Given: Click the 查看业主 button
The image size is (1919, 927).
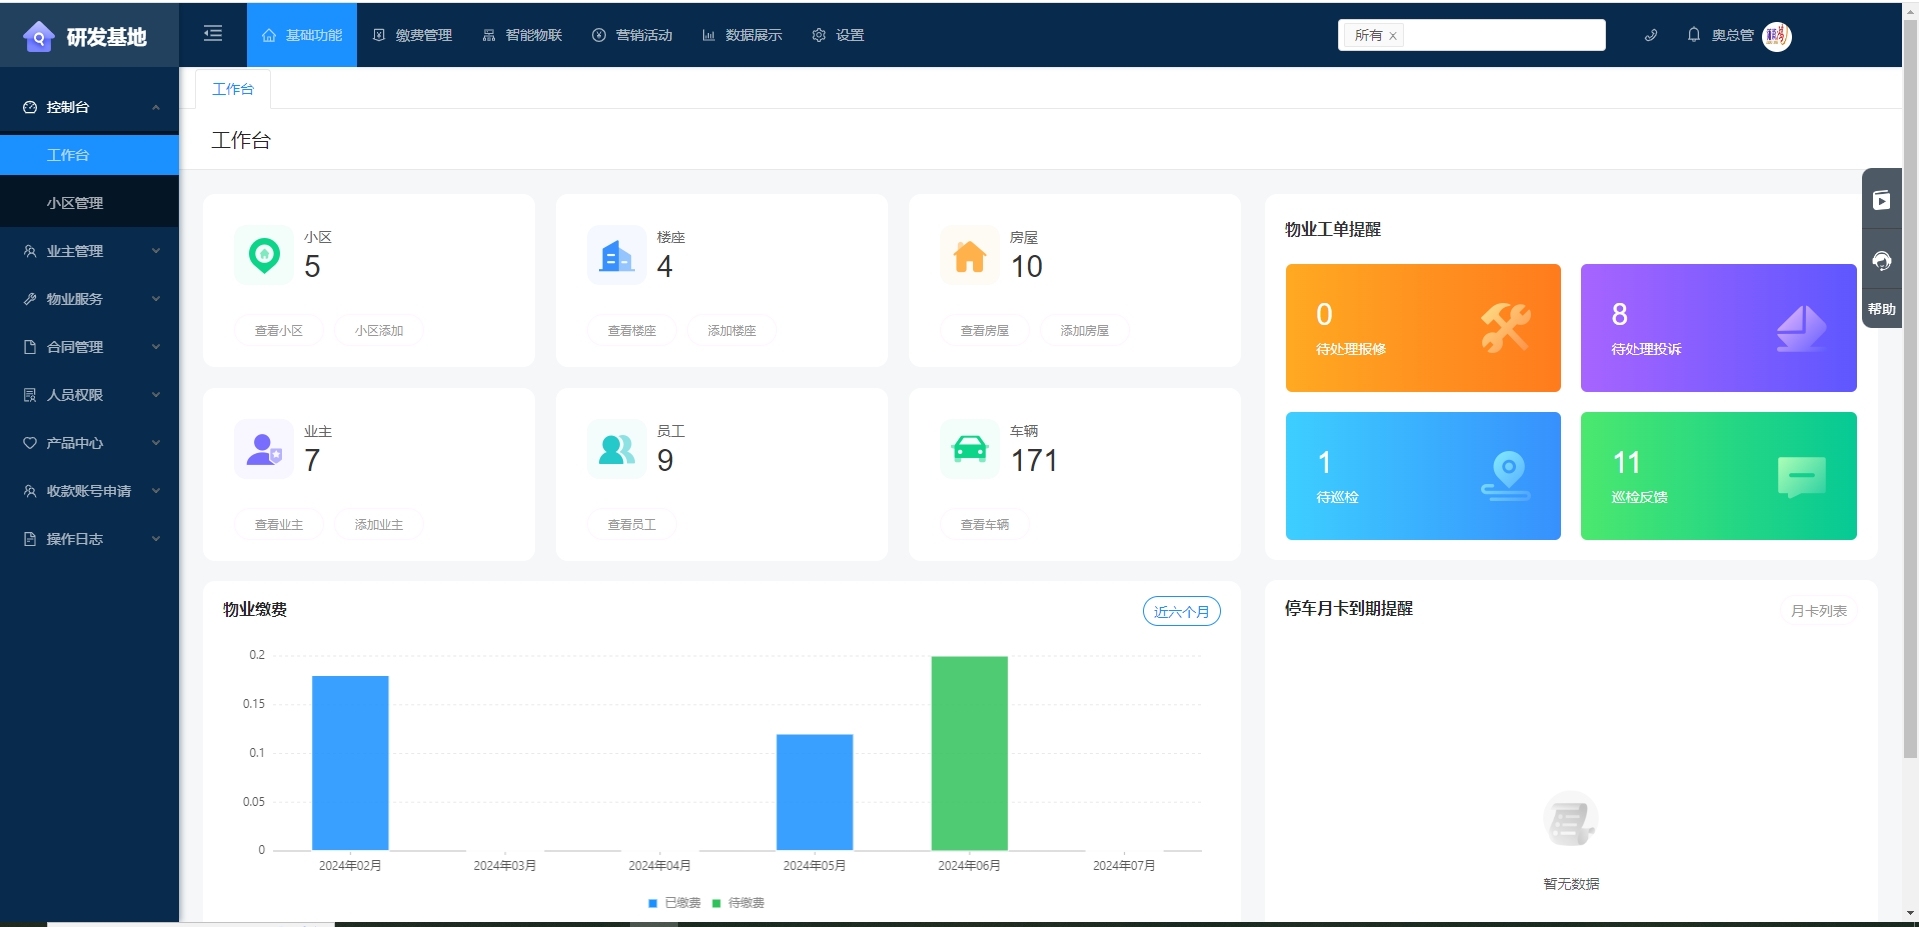Looking at the screenshot, I should point(279,524).
